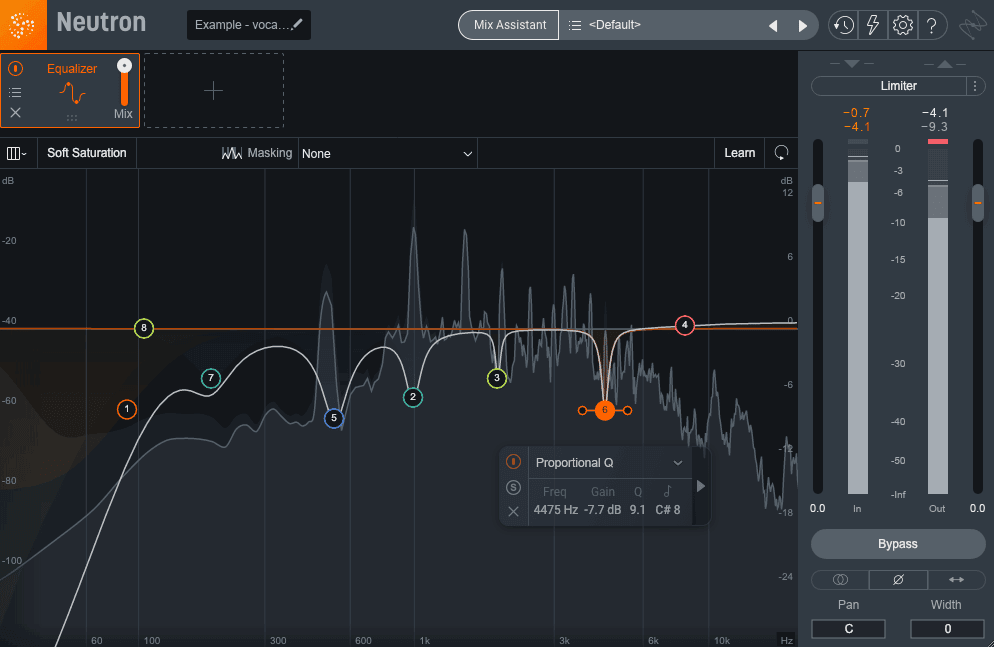
Task: Go to the previous preset arrow
Action: (x=773, y=25)
